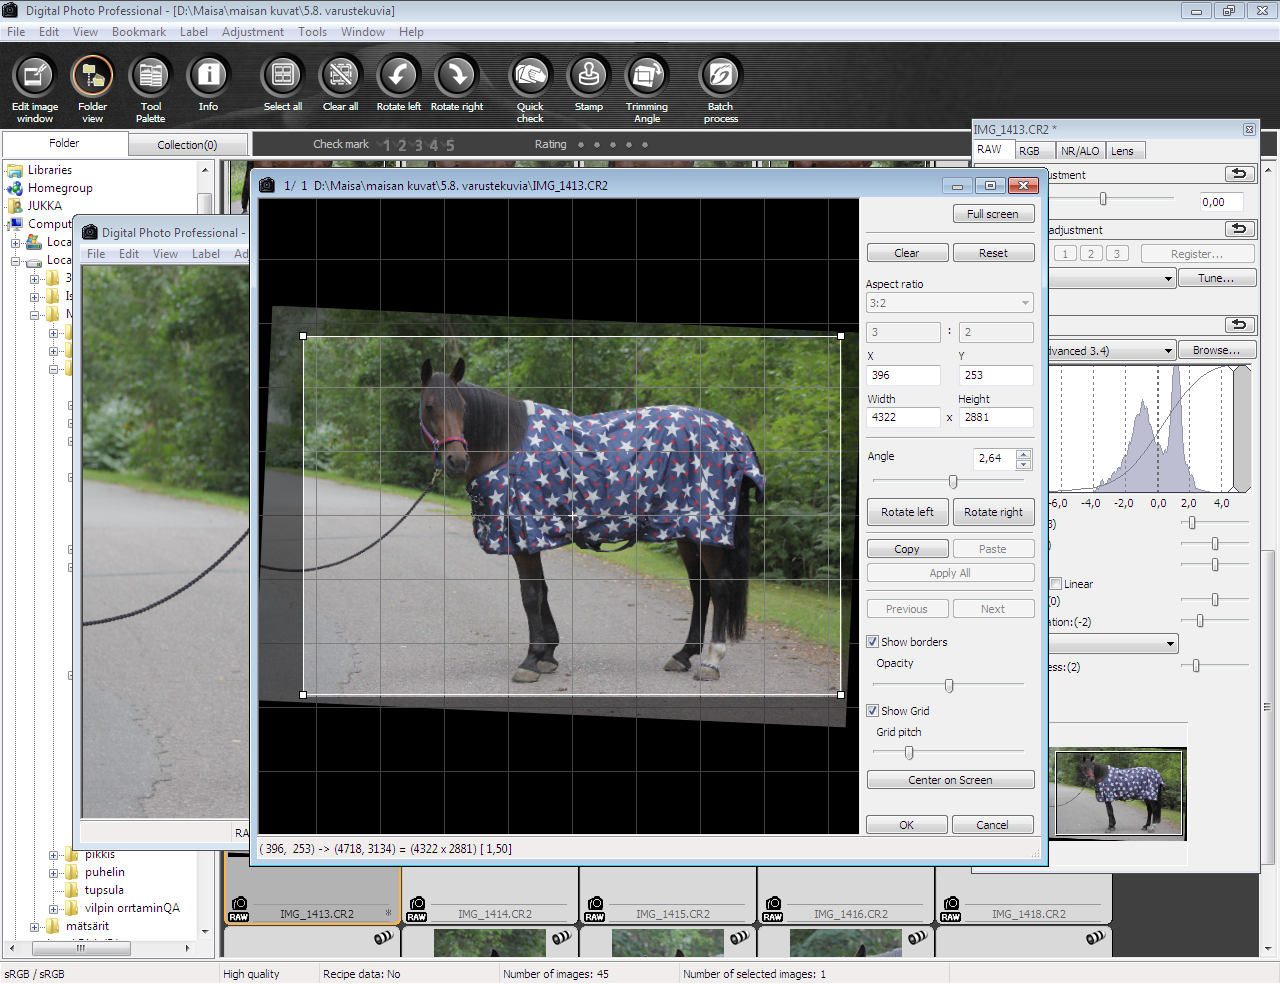The height and width of the screenshot is (984, 1280).
Task: Click the Homegroup icon in folder tree
Action: [15, 188]
